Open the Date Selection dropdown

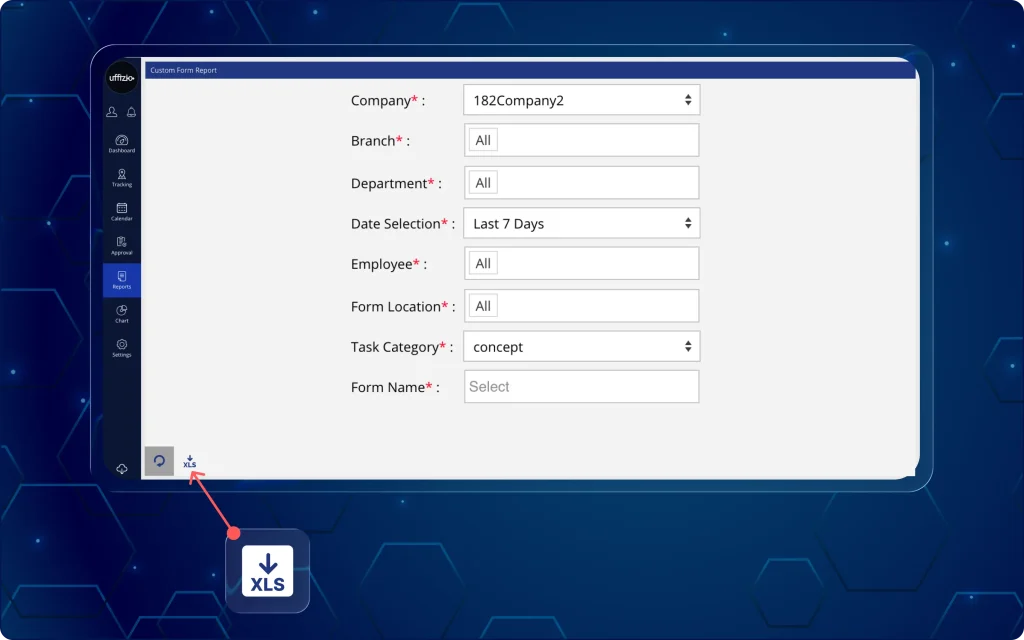[581, 223]
